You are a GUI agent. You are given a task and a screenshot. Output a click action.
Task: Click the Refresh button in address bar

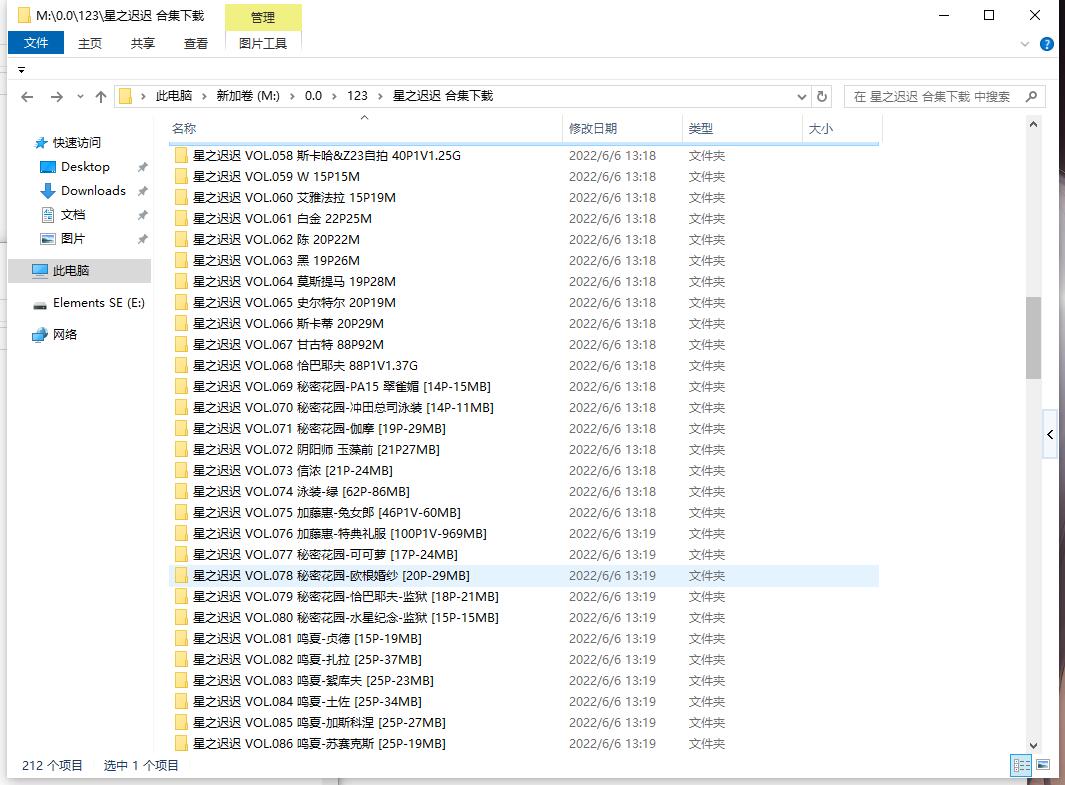click(x=822, y=96)
